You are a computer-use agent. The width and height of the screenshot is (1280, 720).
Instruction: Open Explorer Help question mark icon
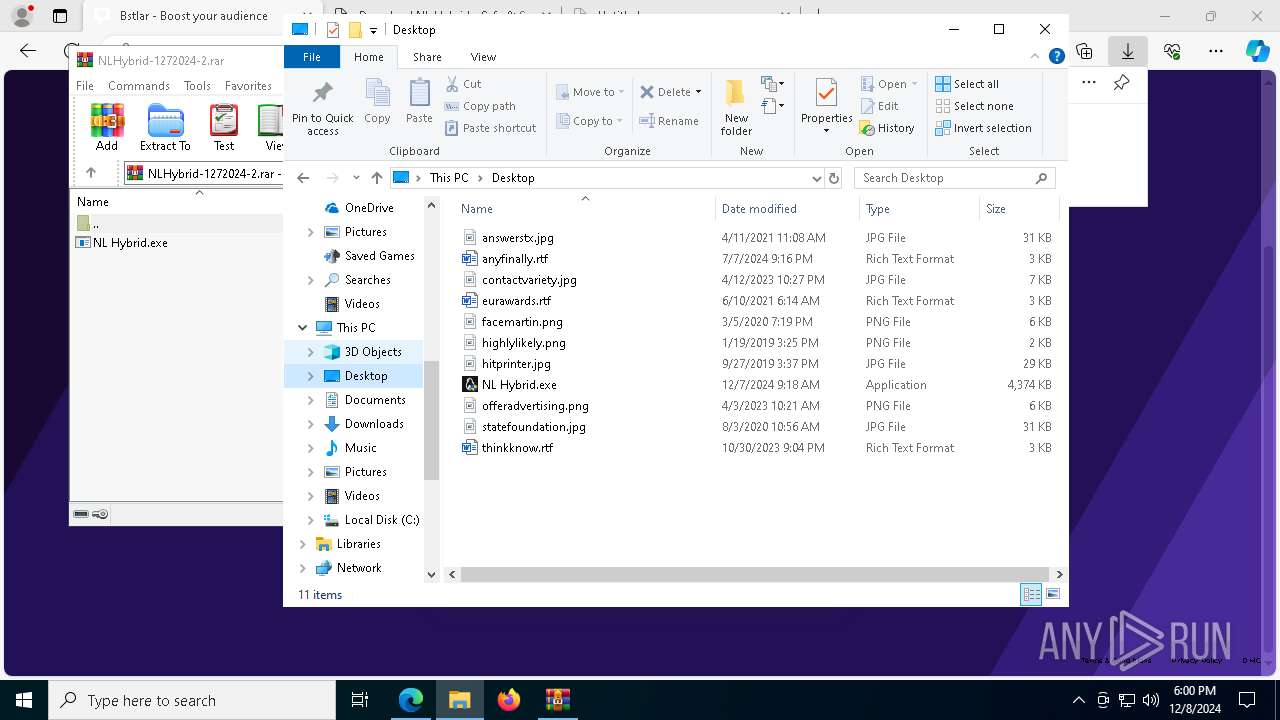(1056, 57)
